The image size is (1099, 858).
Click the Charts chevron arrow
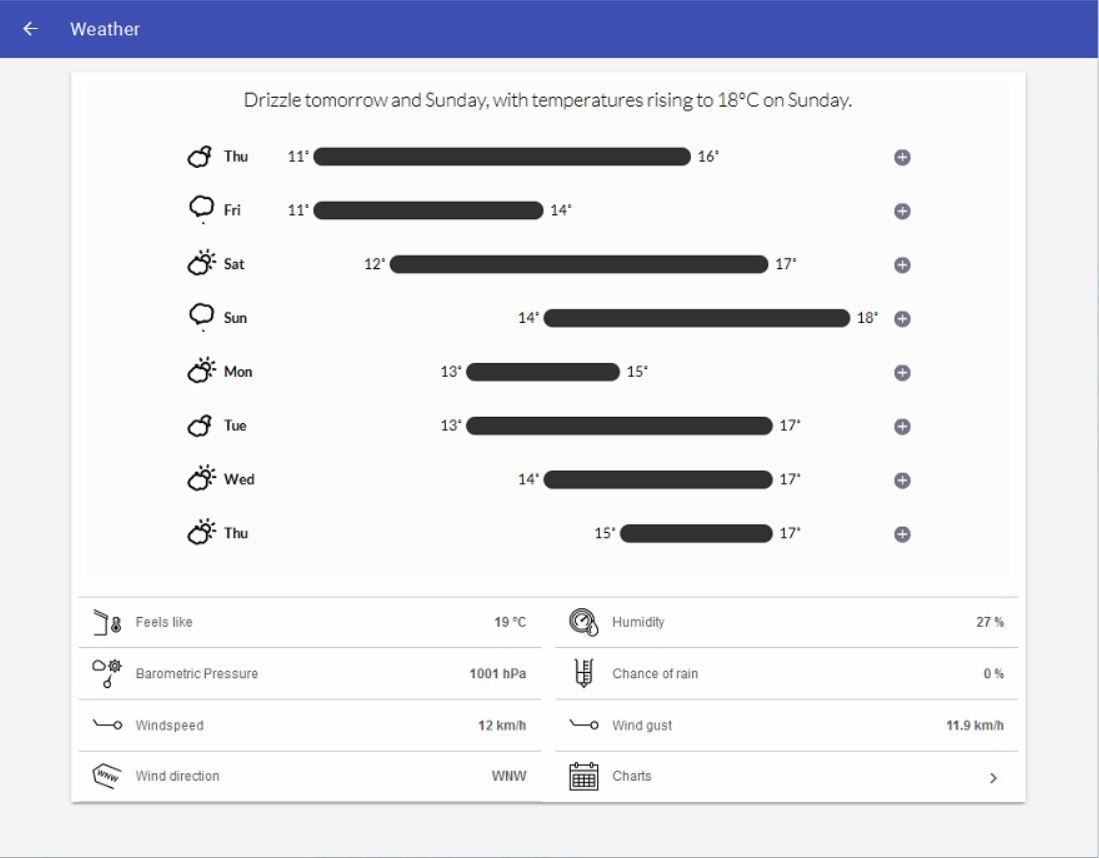coord(993,777)
